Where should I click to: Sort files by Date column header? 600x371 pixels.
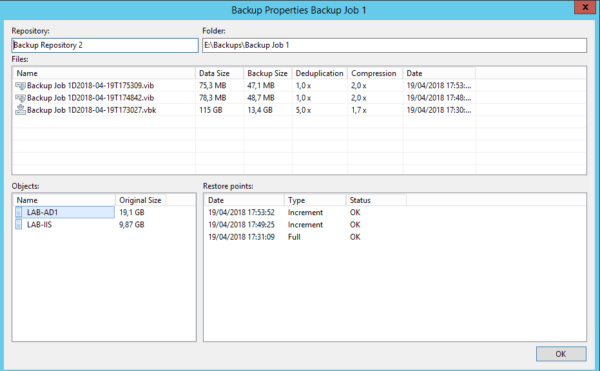tap(439, 73)
